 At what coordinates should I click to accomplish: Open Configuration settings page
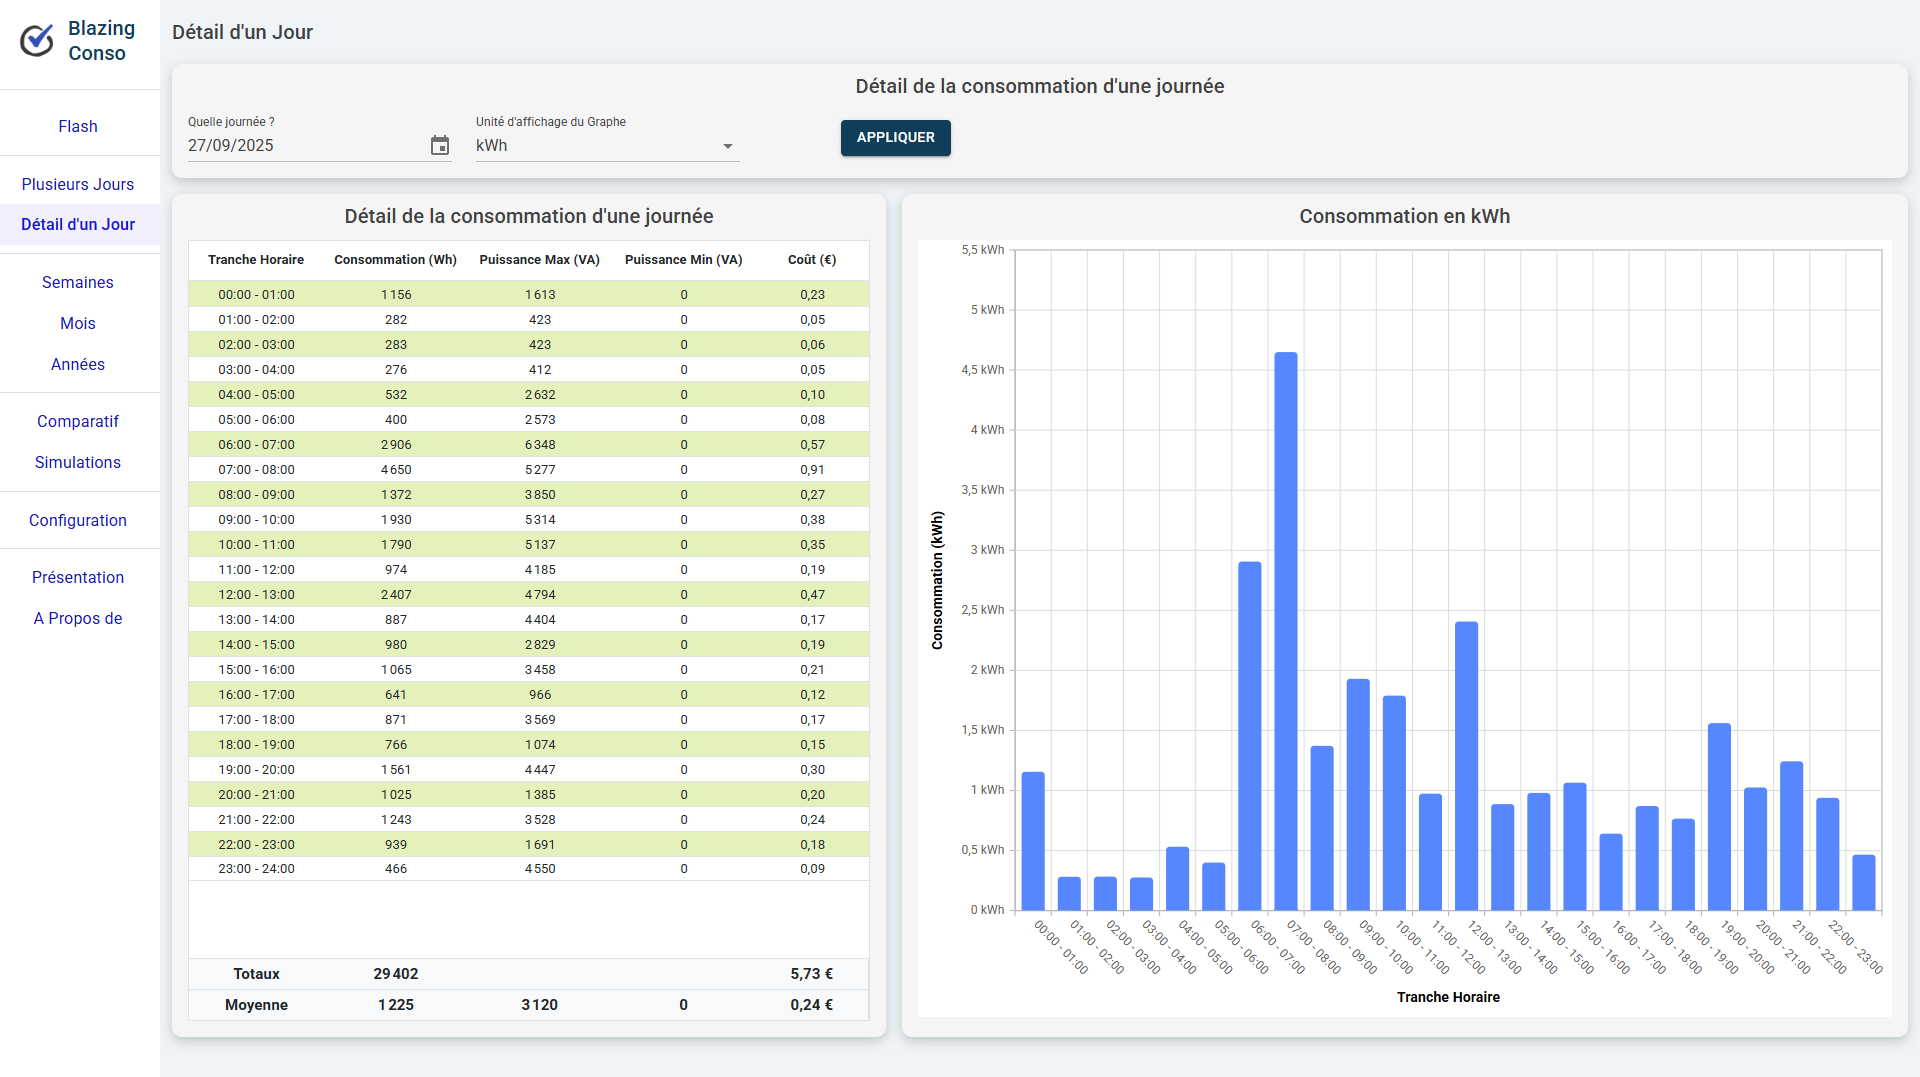pos(78,521)
